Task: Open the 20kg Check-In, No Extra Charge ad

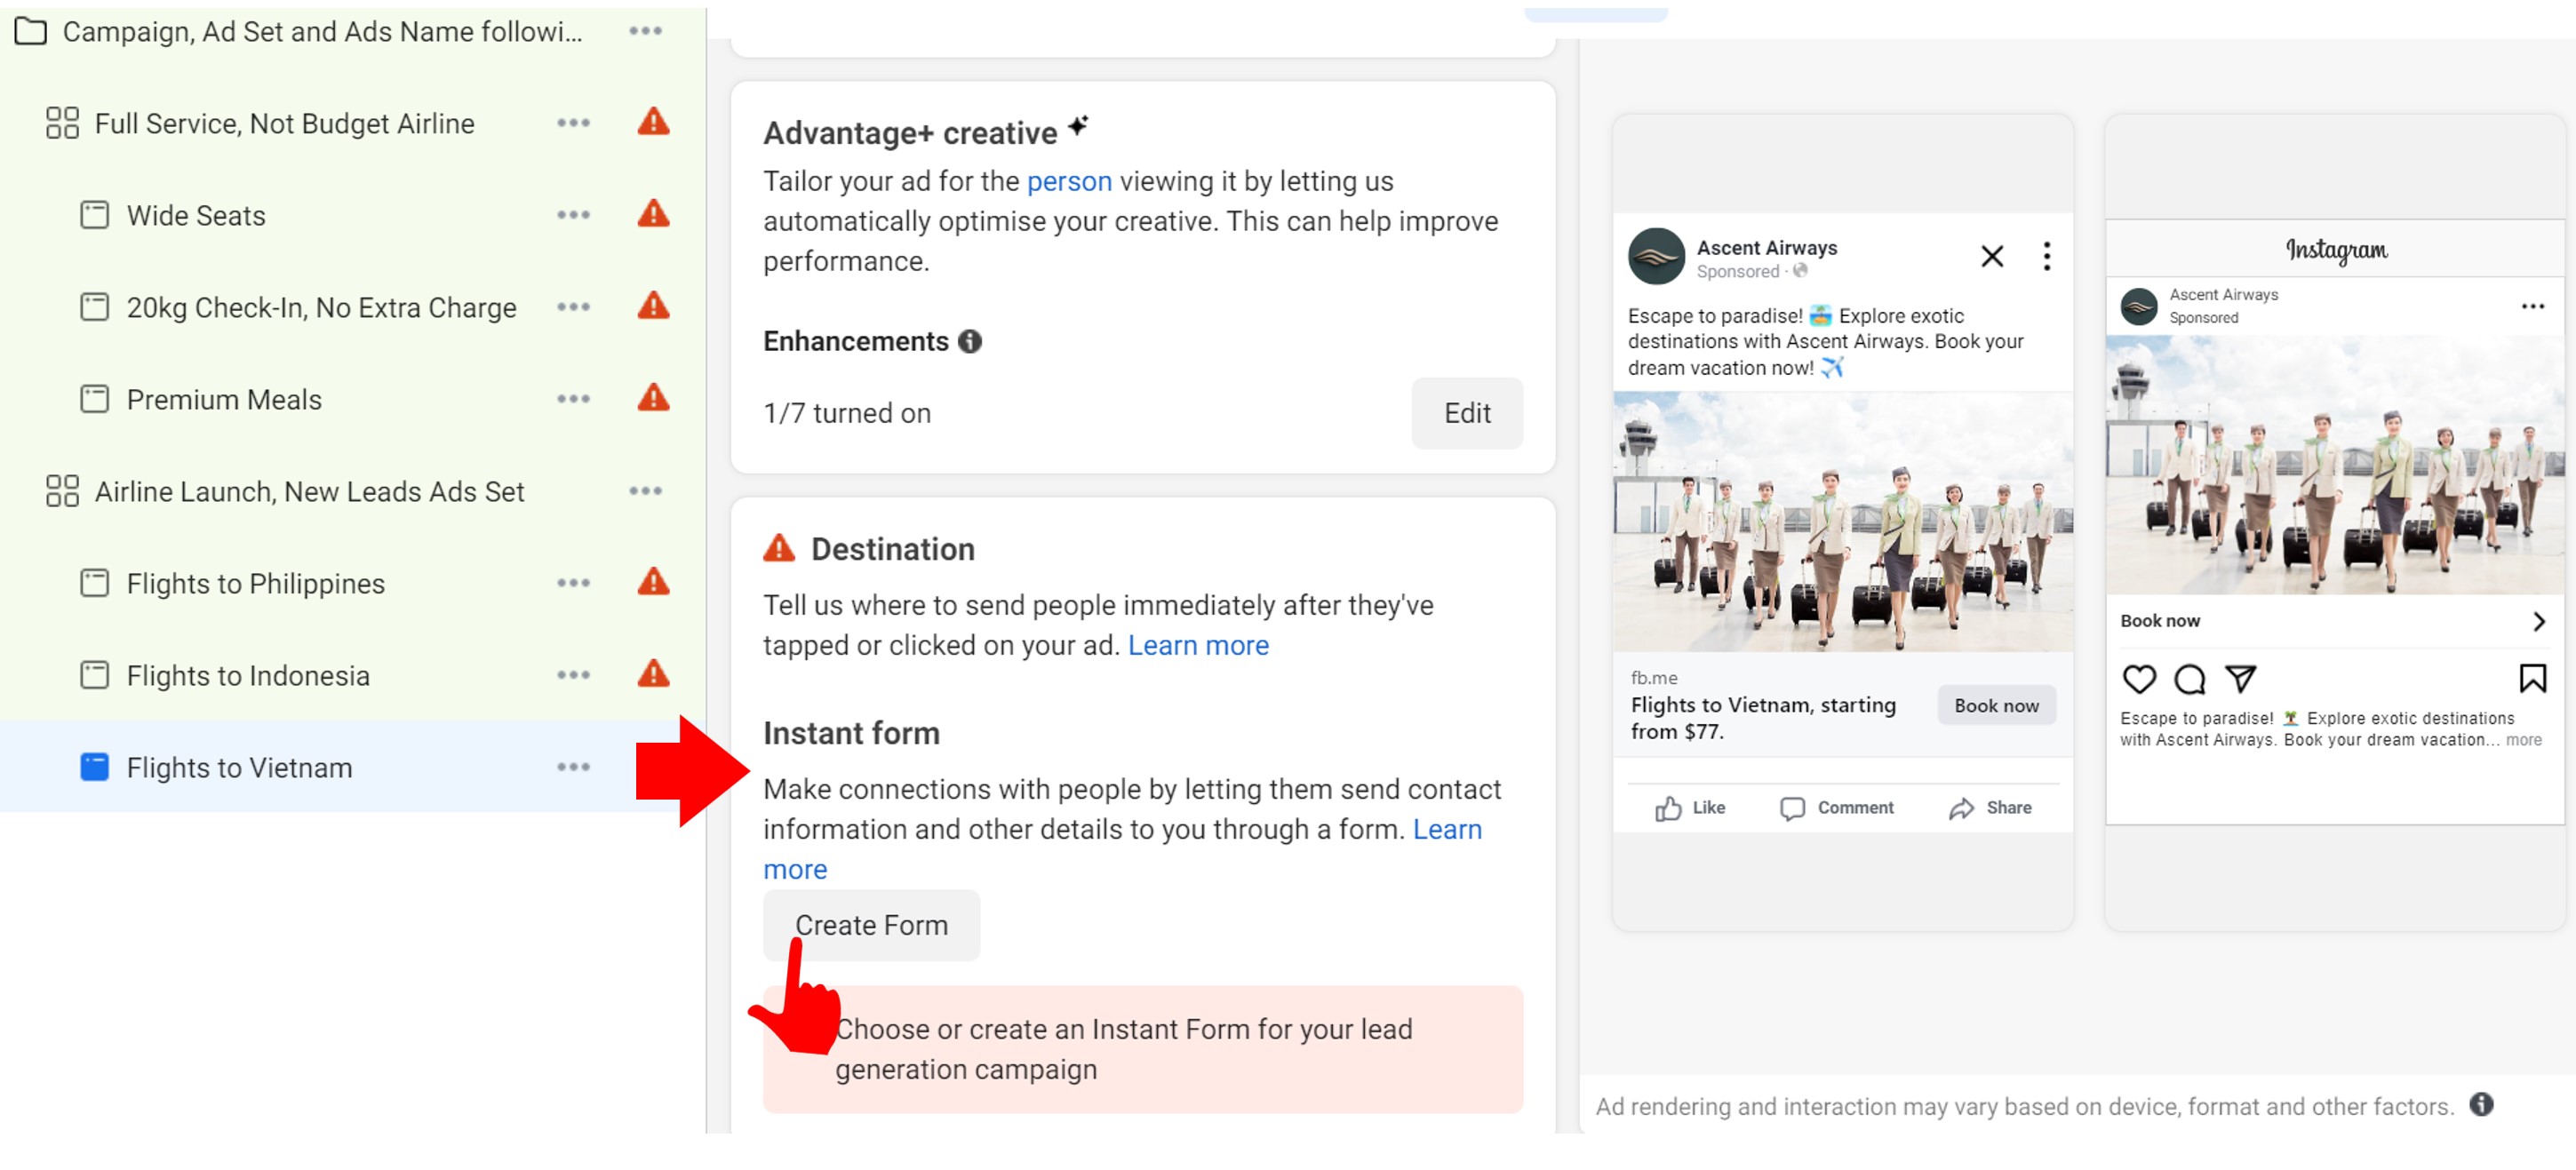Action: point(321,307)
